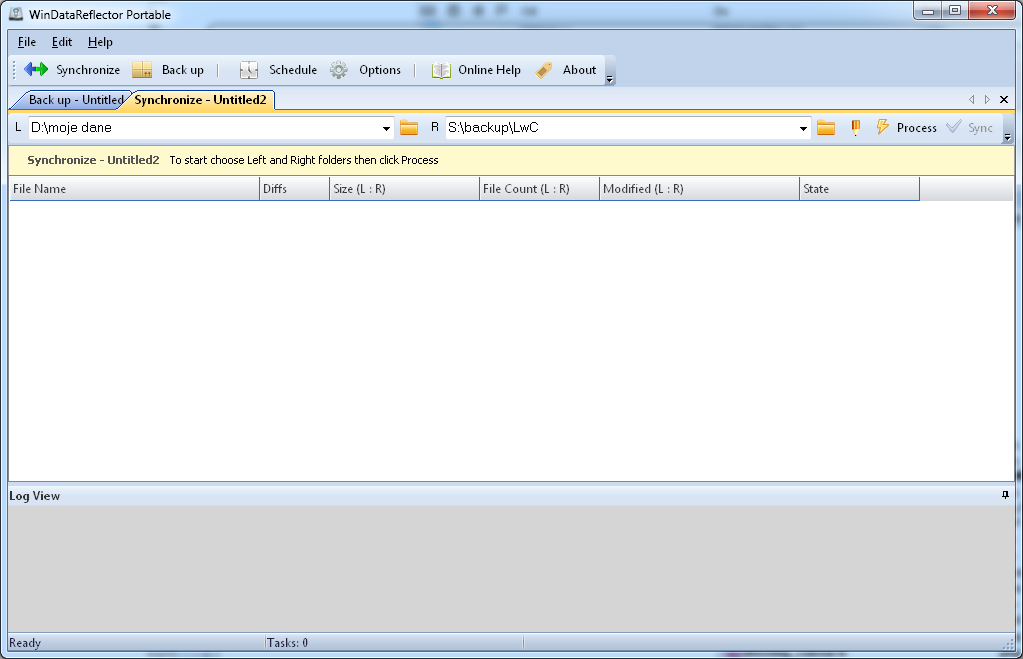This screenshot has height=659, width=1023.
Task: Open the Edit menu
Action: click(x=62, y=42)
